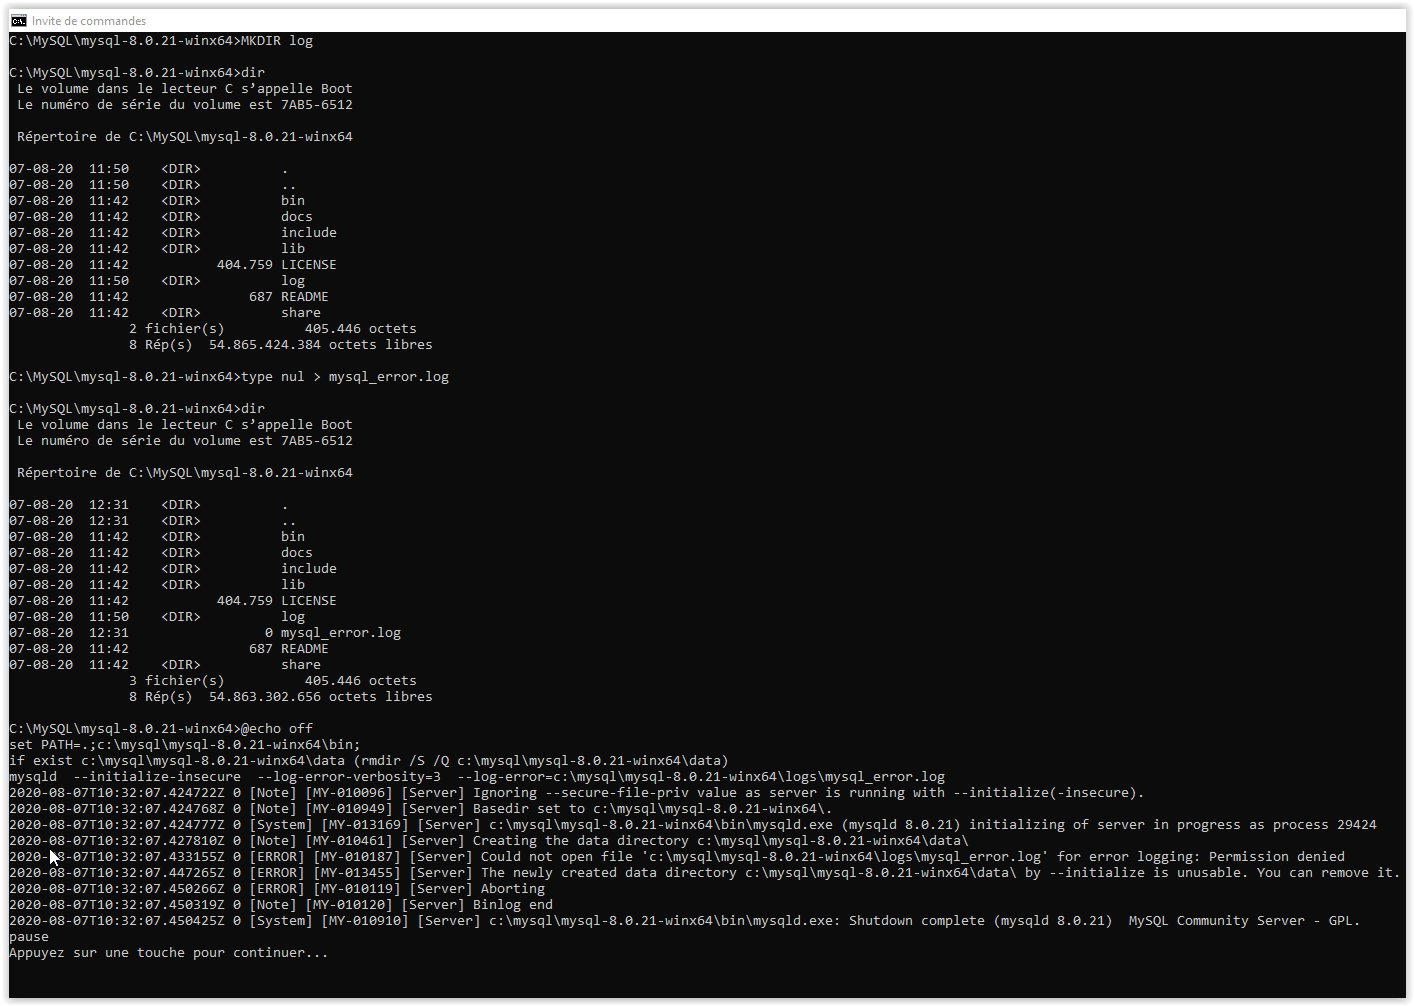Click the 'Aborting' log message
1414x1006 pixels.
pyautogui.click(x=513, y=889)
